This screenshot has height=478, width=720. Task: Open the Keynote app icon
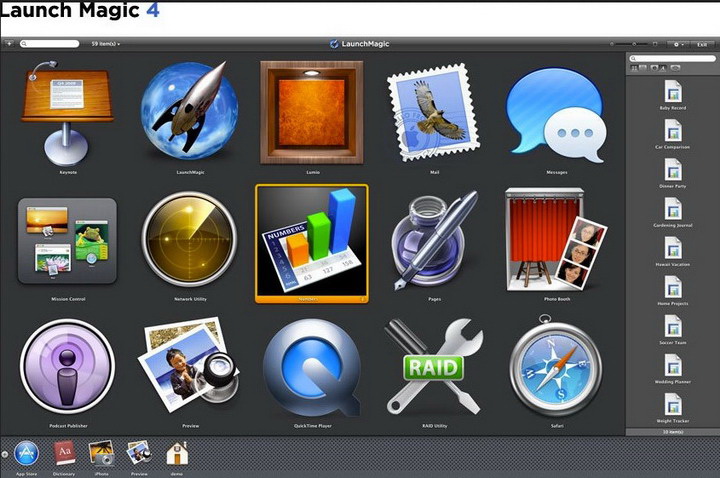tap(68, 113)
